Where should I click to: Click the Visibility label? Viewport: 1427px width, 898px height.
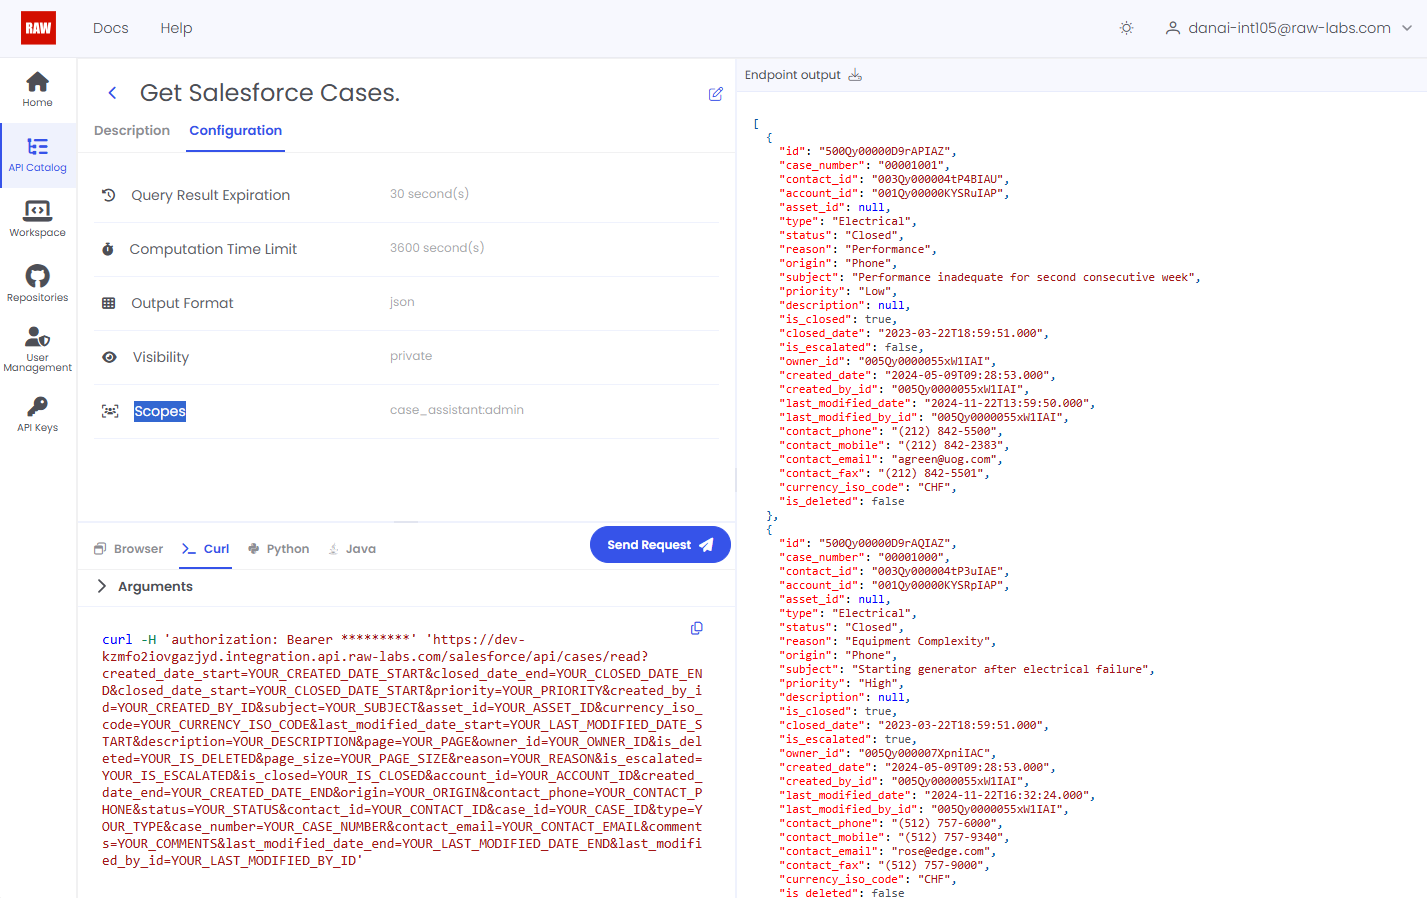161,357
